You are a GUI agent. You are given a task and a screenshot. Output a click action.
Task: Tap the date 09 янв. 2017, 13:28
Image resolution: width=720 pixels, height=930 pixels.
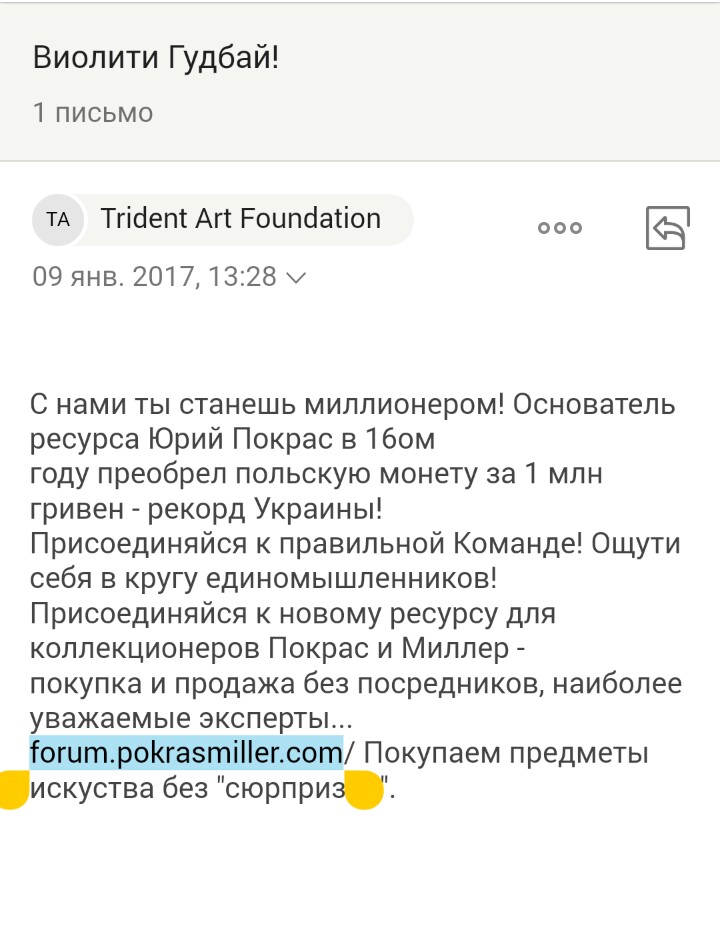pyautogui.click(x=154, y=277)
